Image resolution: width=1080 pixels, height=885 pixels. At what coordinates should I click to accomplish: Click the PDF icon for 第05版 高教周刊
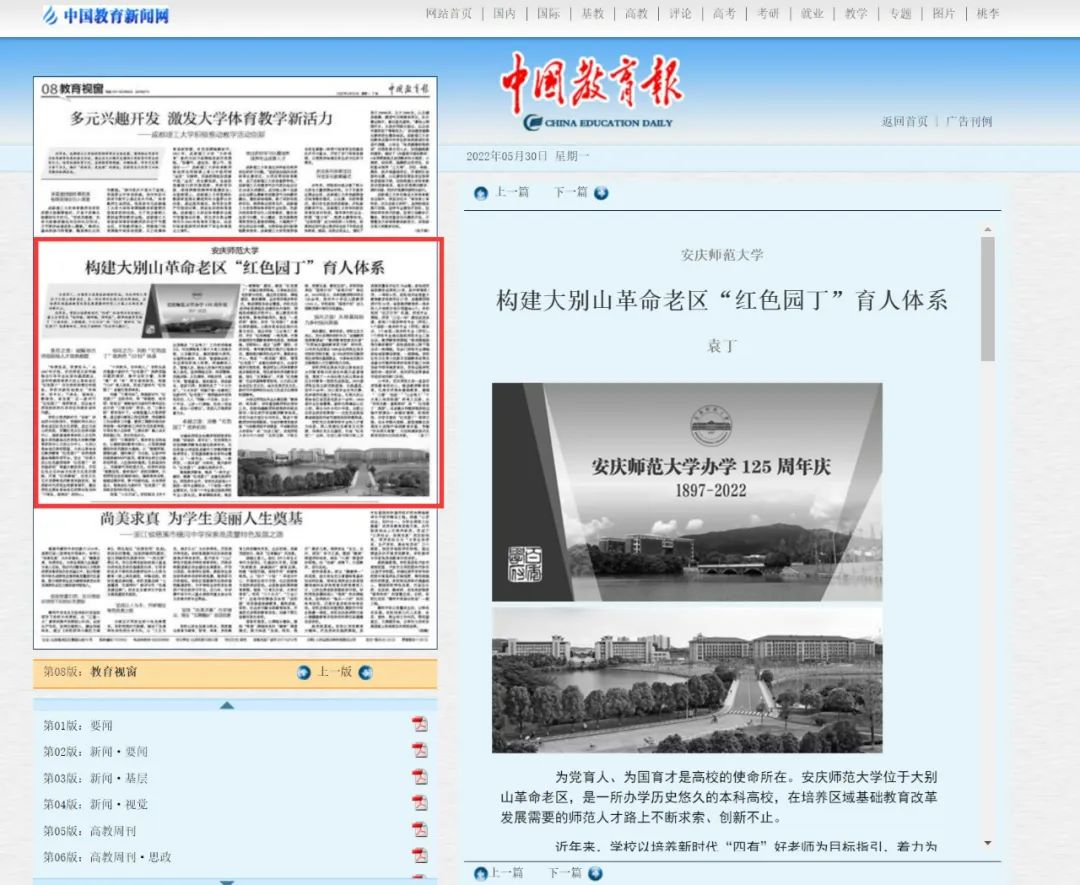(x=420, y=830)
